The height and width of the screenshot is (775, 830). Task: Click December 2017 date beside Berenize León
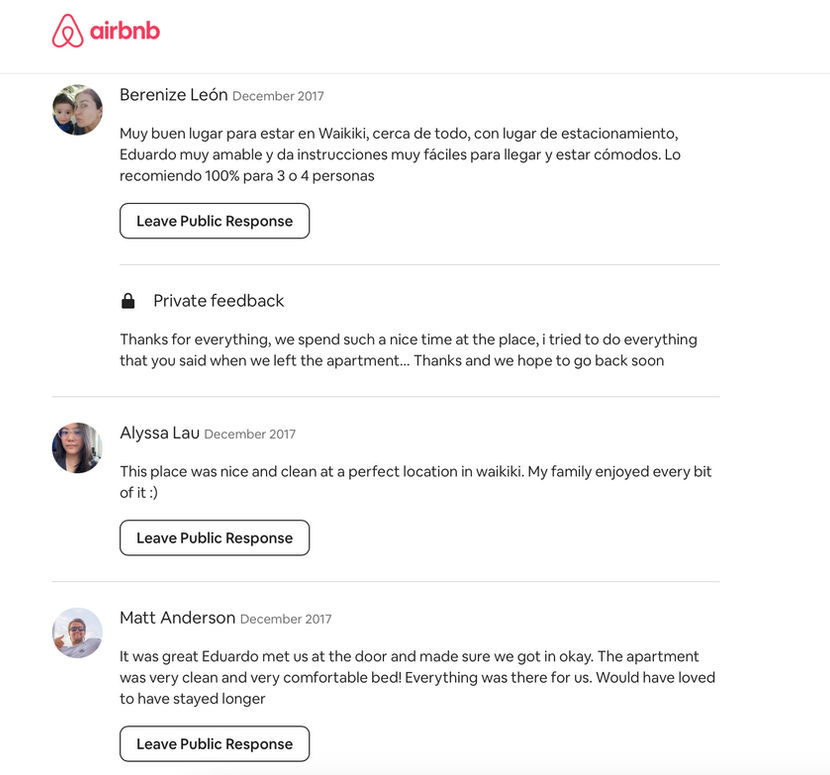pyautogui.click(x=278, y=97)
